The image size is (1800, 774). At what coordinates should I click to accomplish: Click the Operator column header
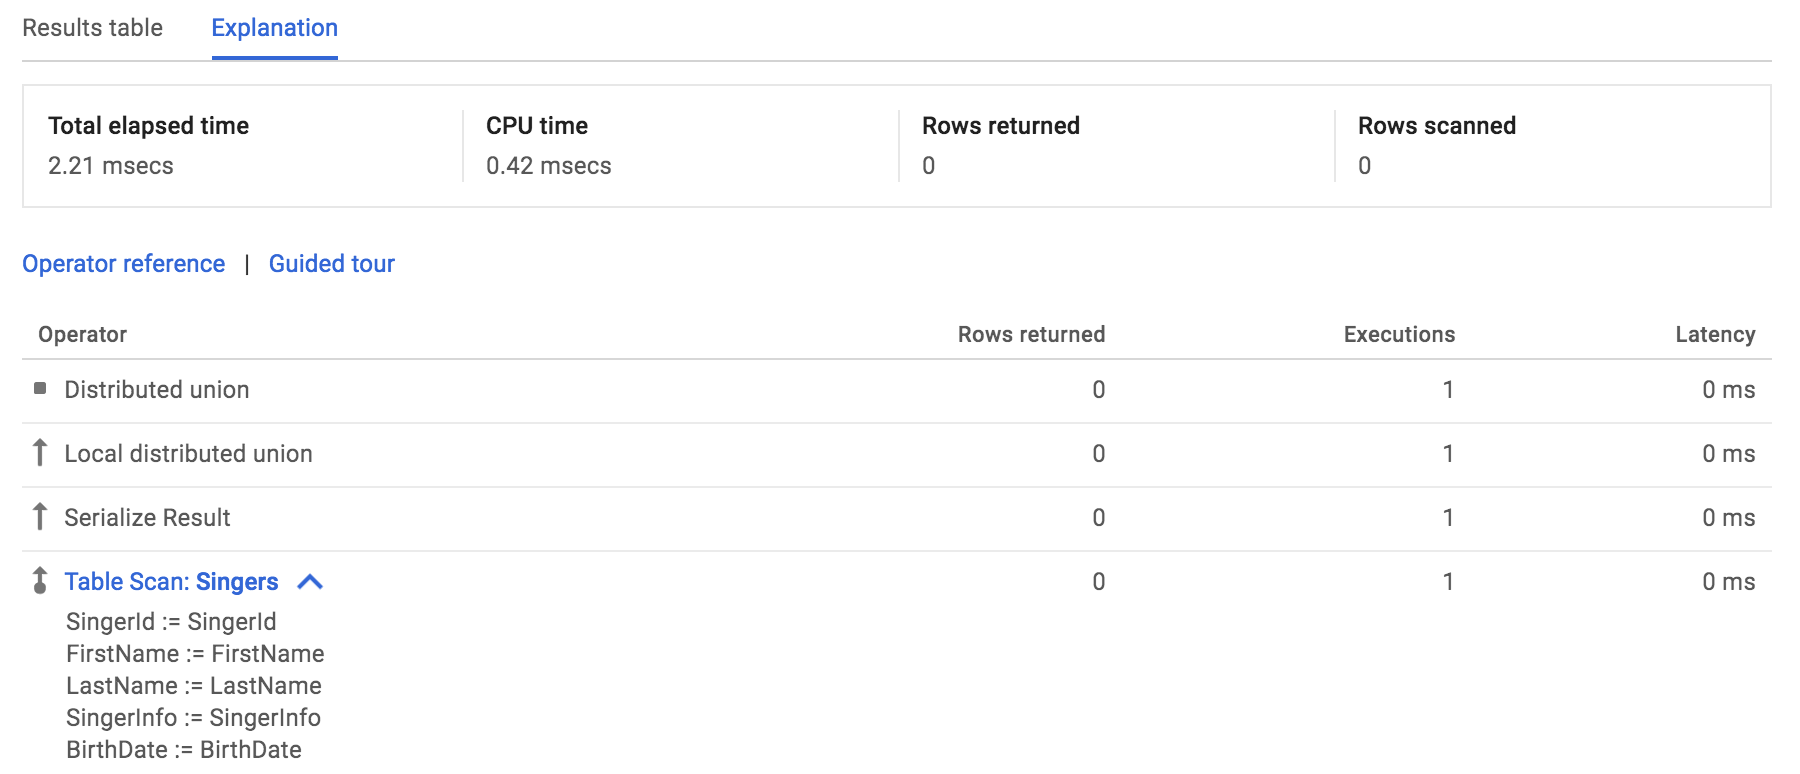click(x=83, y=335)
